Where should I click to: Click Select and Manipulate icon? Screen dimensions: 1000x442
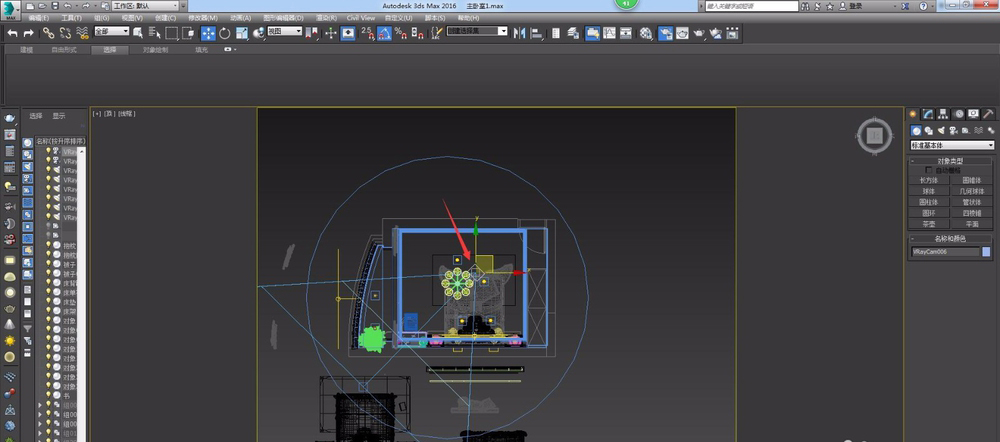(330, 33)
